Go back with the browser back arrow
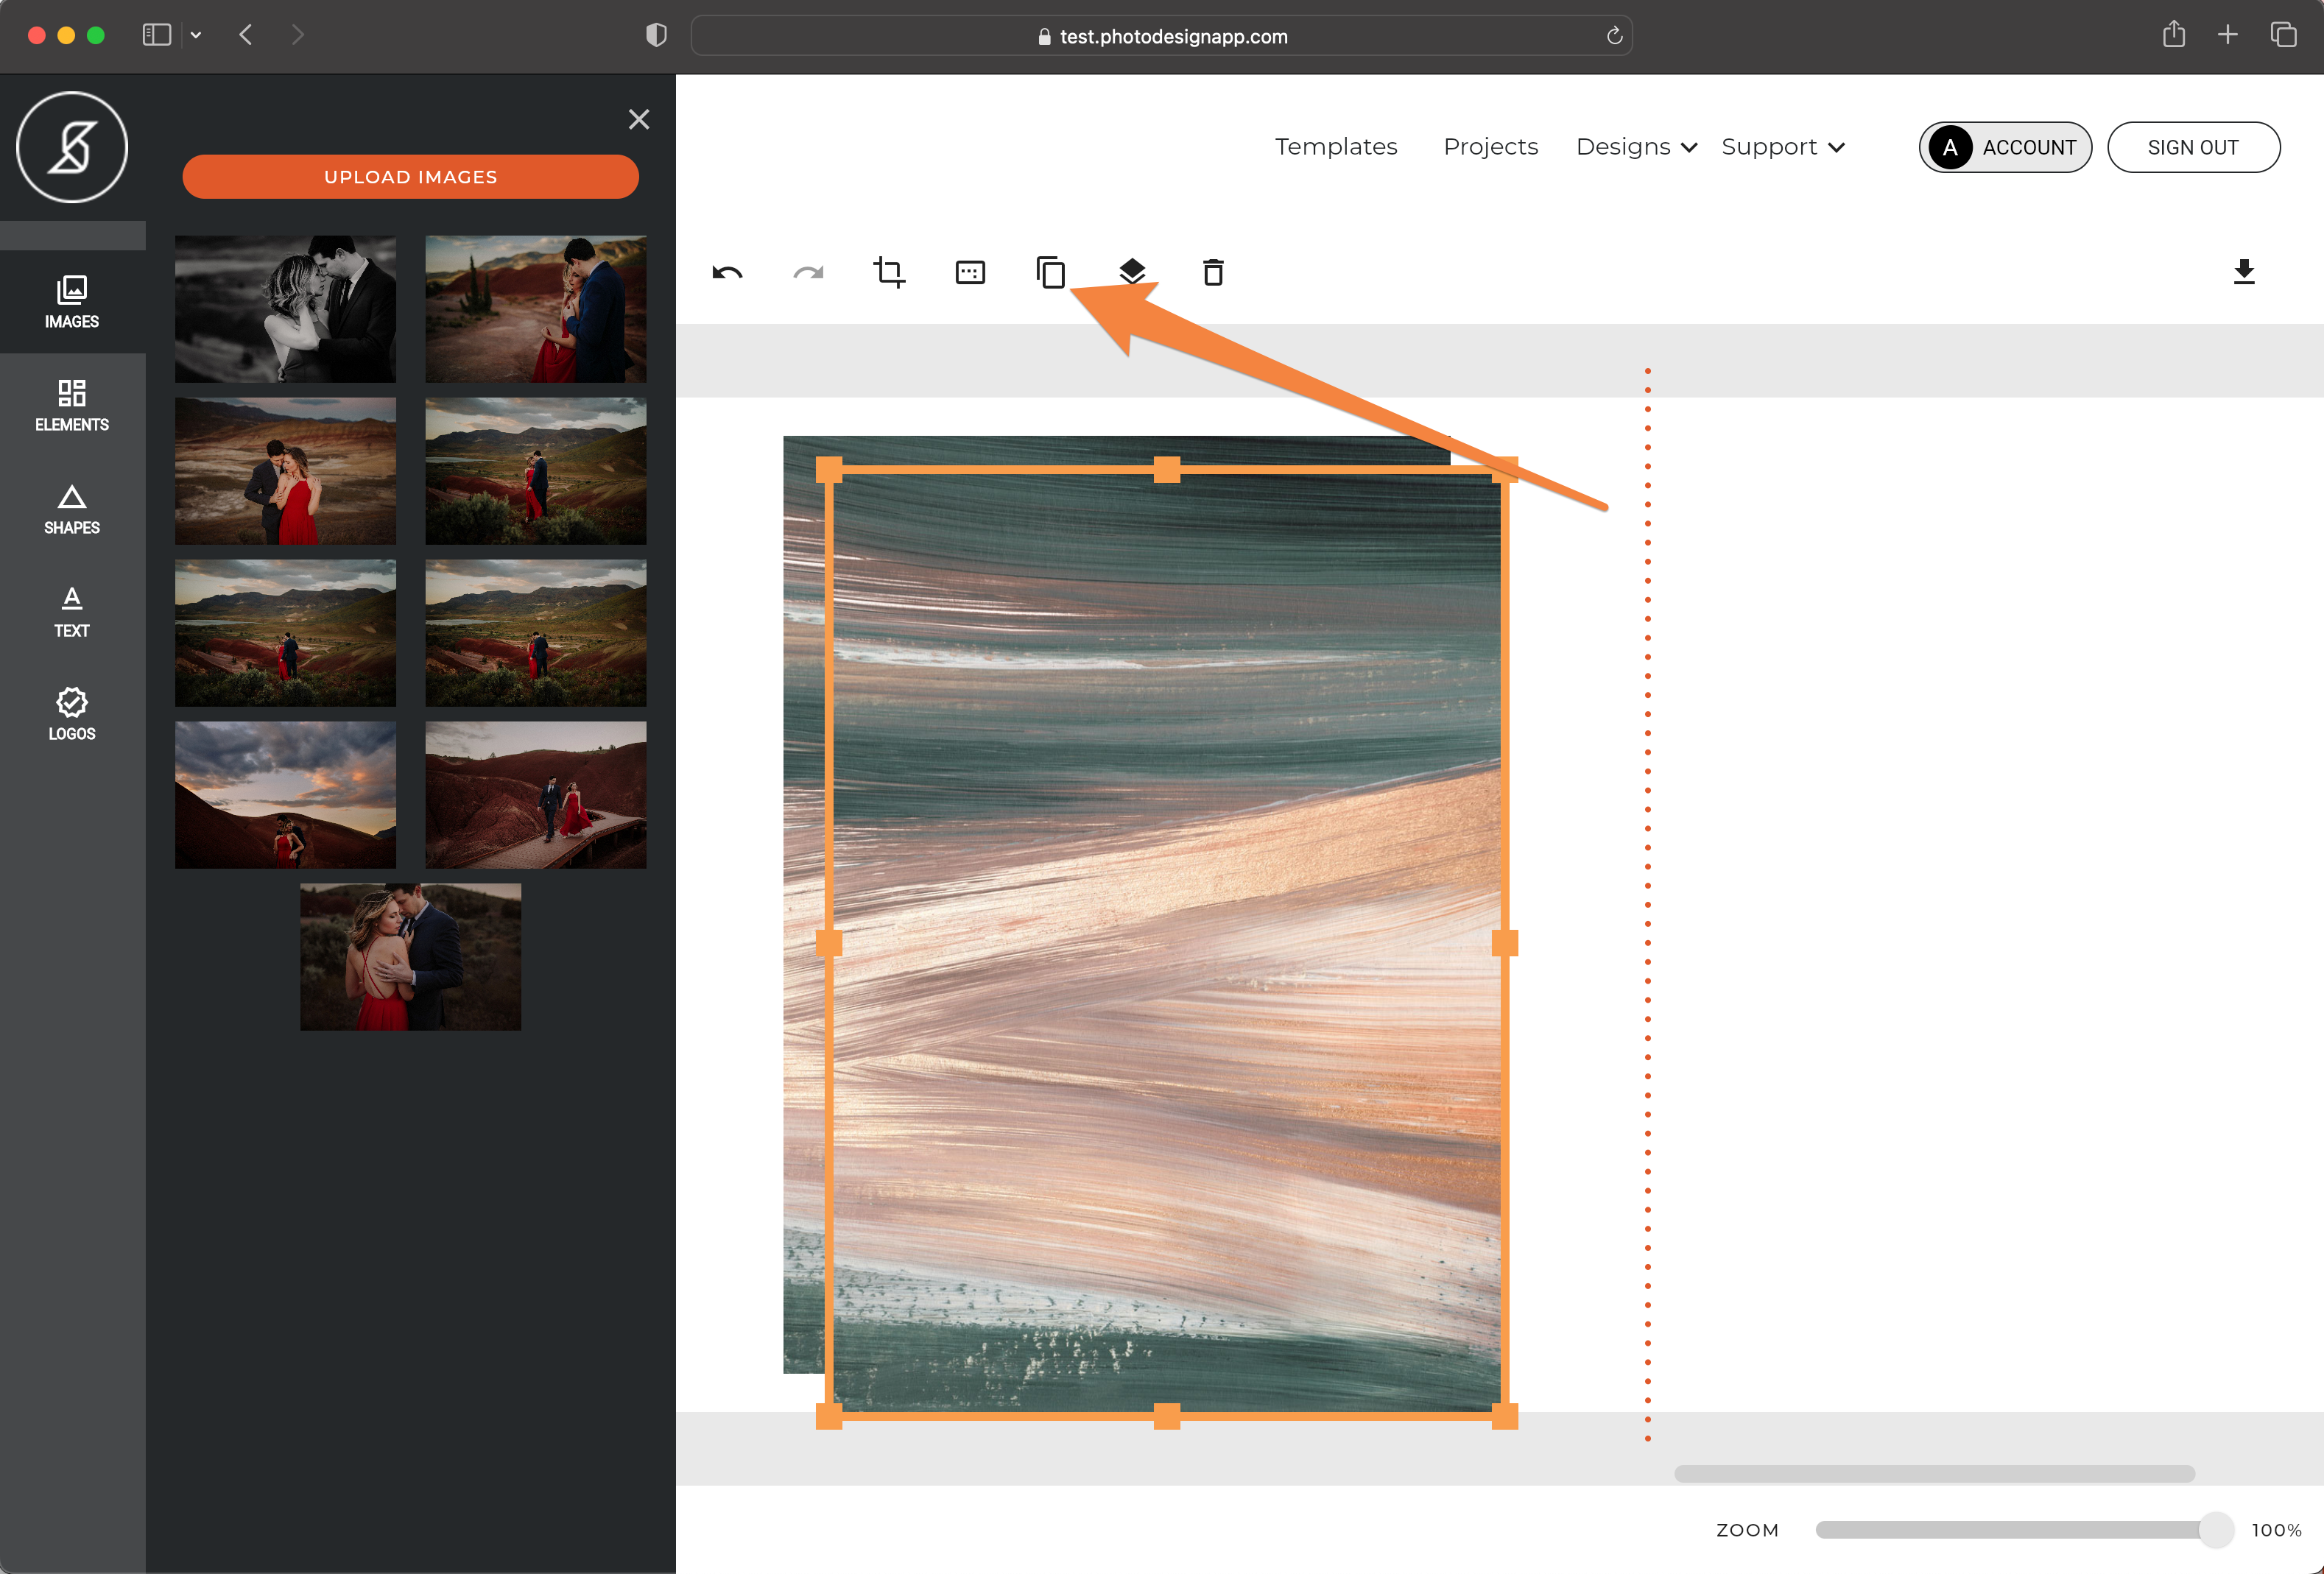This screenshot has height=1574, width=2324. click(x=246, y=35)
